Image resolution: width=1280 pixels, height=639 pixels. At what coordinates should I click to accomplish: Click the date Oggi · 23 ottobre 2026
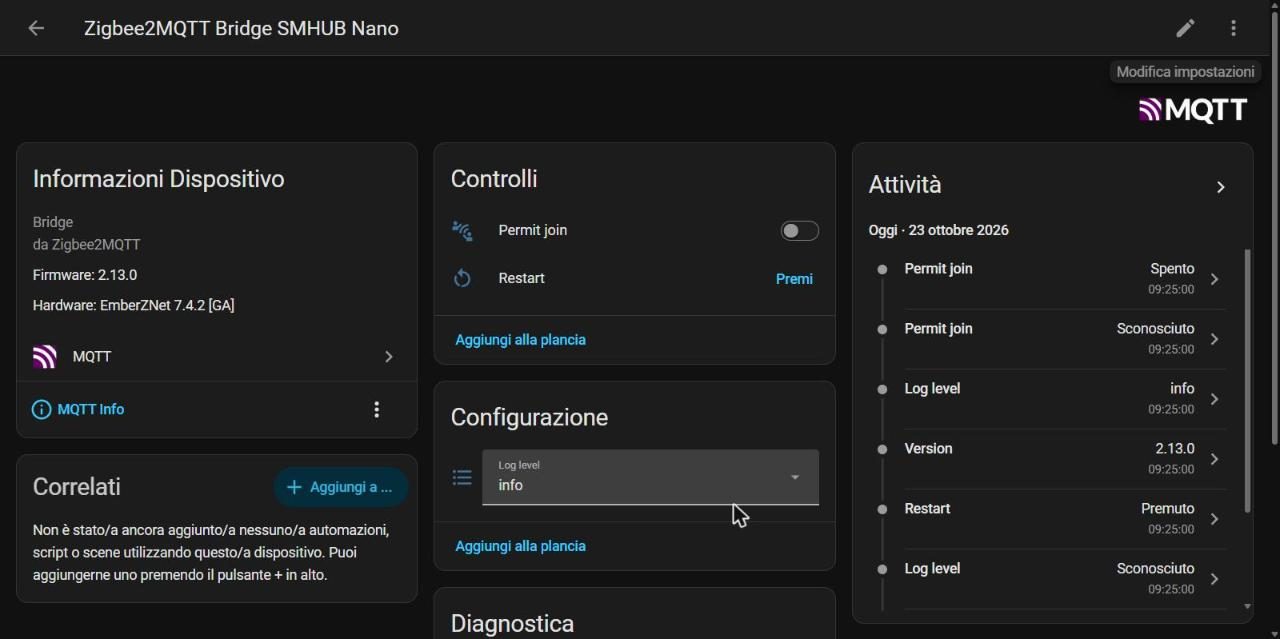938,230
